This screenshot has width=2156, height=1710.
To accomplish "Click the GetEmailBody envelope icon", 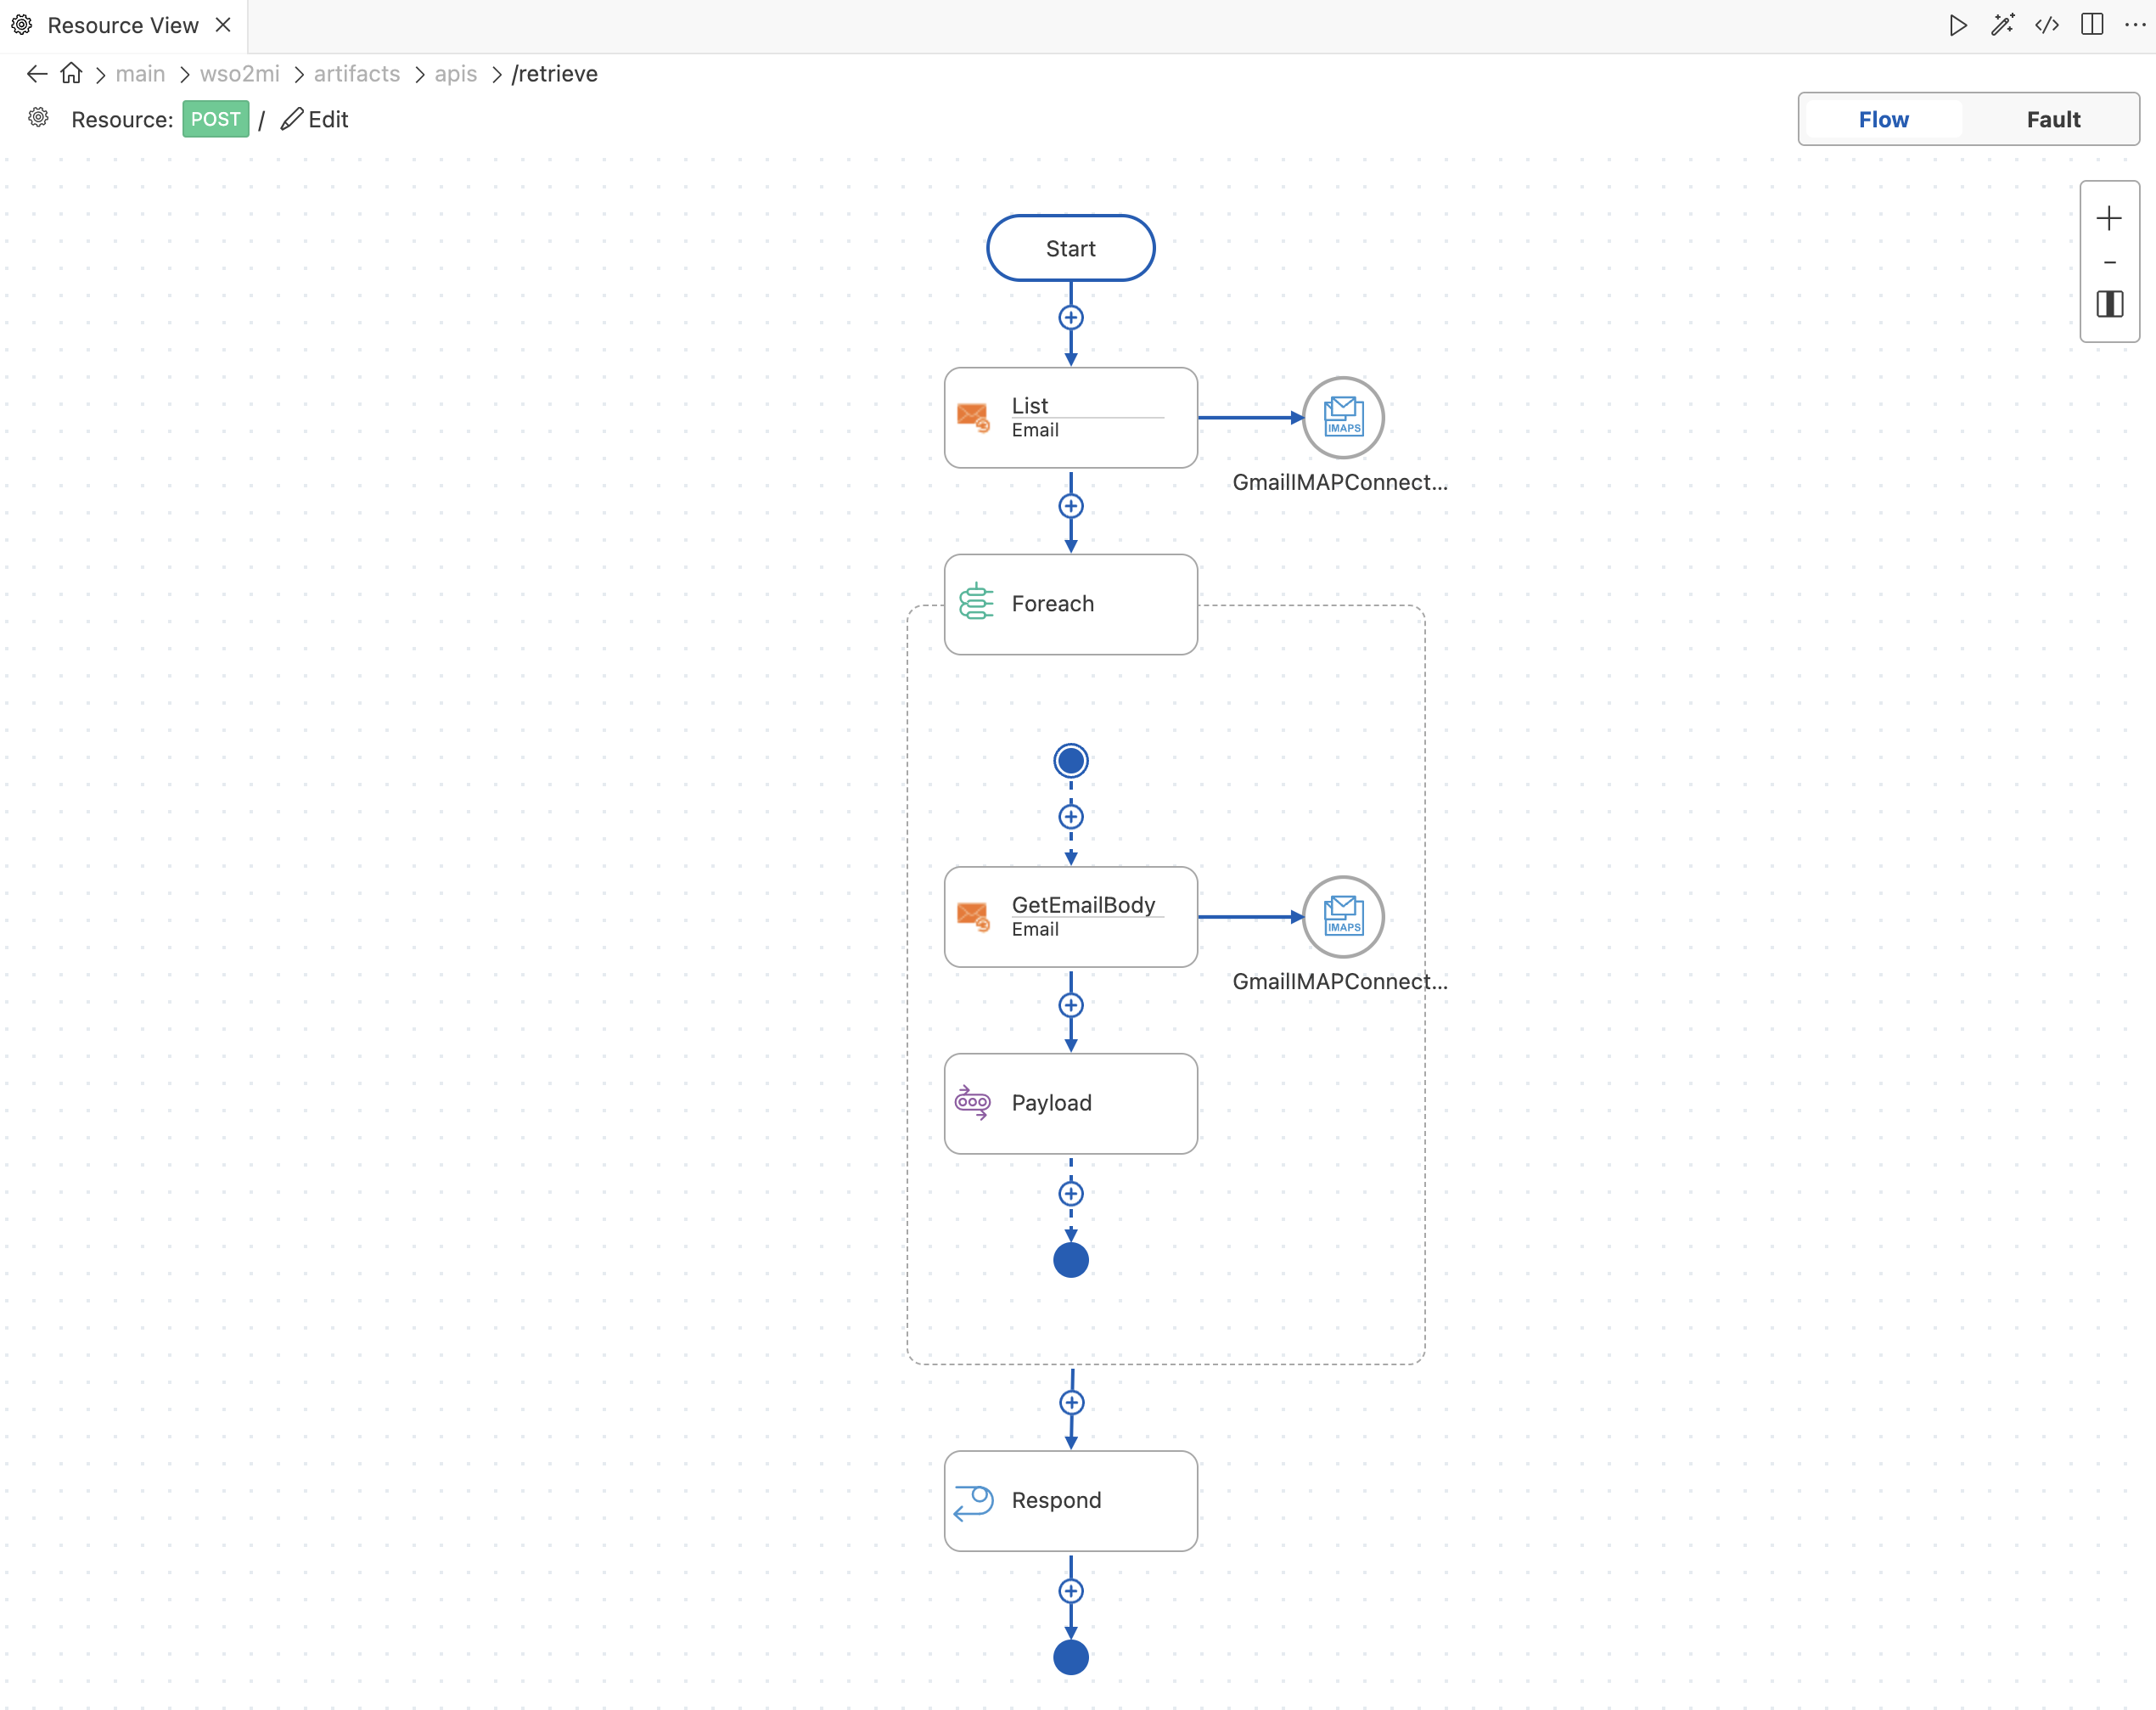I will [x=973, y=916].
